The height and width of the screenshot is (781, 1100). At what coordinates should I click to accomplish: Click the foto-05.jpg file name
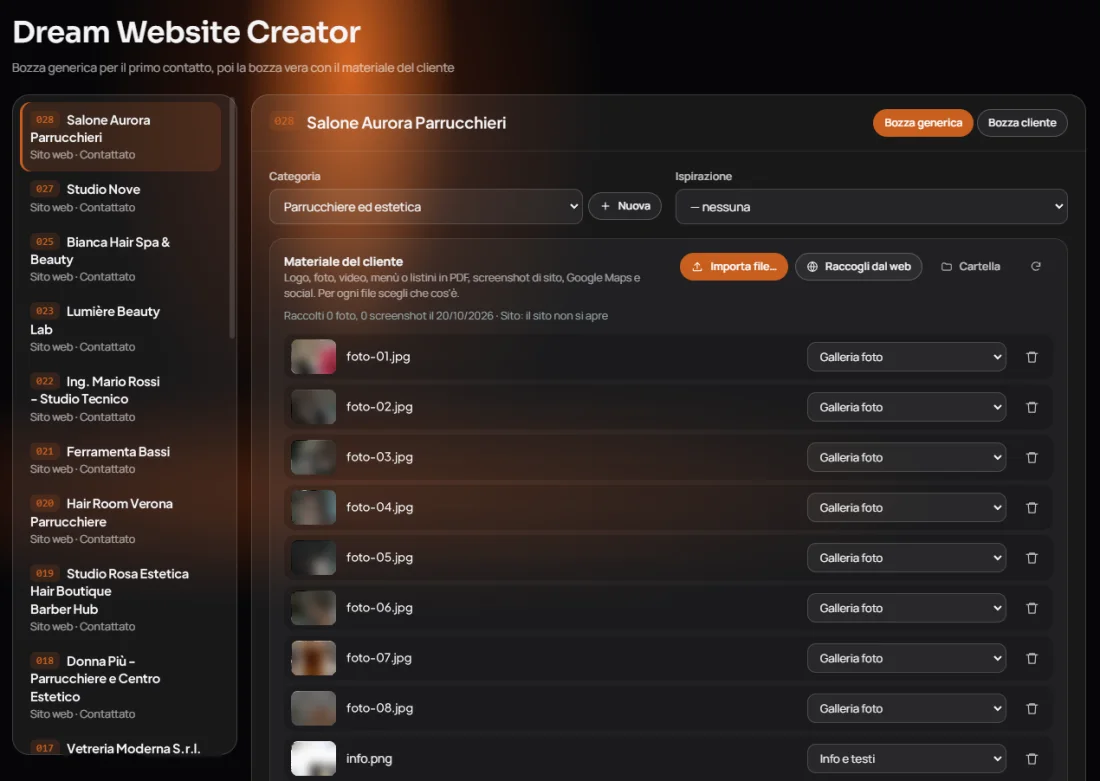[x=380, y=558]
